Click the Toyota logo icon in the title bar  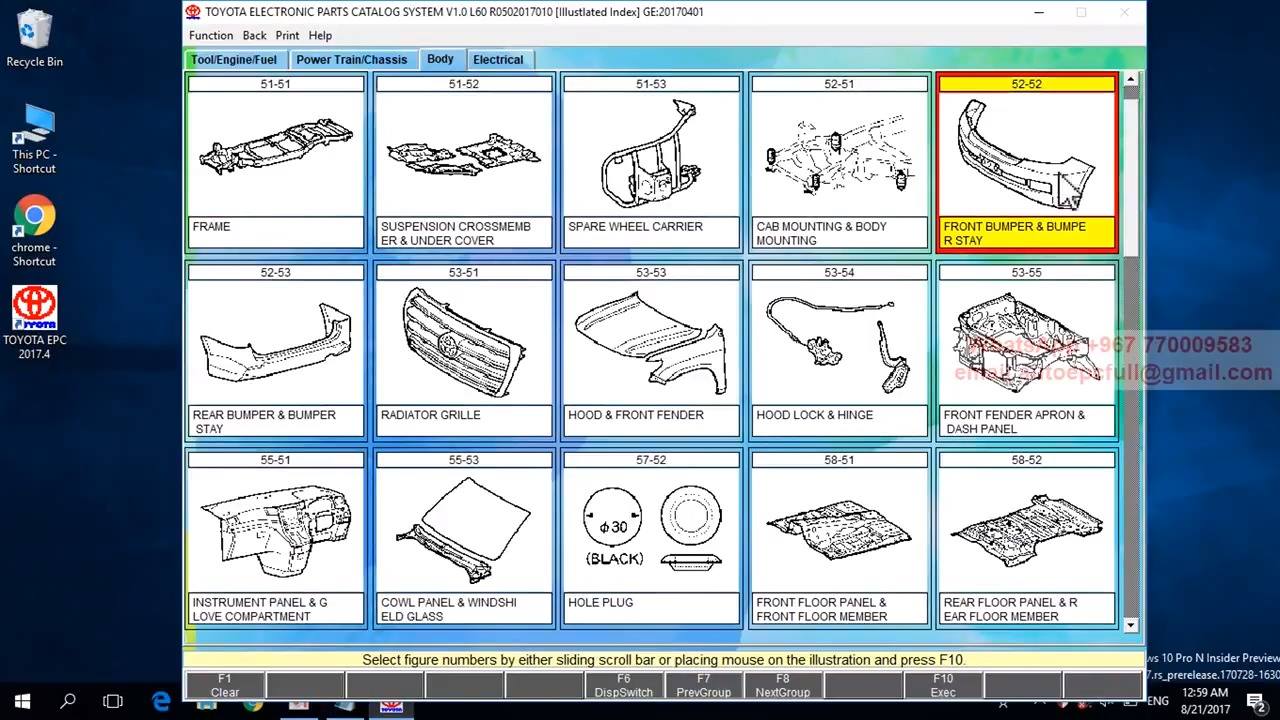(x=193, y=12)
